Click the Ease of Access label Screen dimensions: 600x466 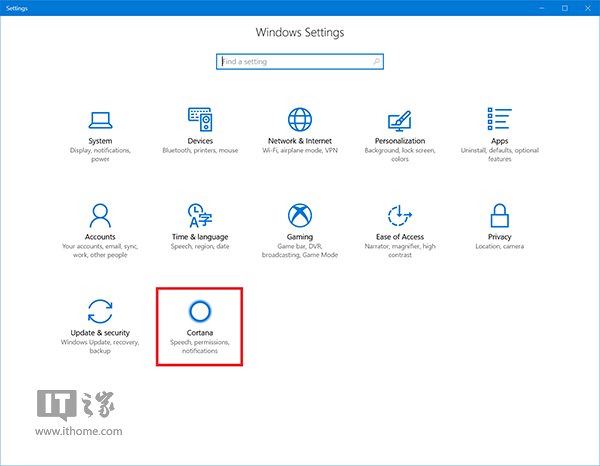pos(400,237)
